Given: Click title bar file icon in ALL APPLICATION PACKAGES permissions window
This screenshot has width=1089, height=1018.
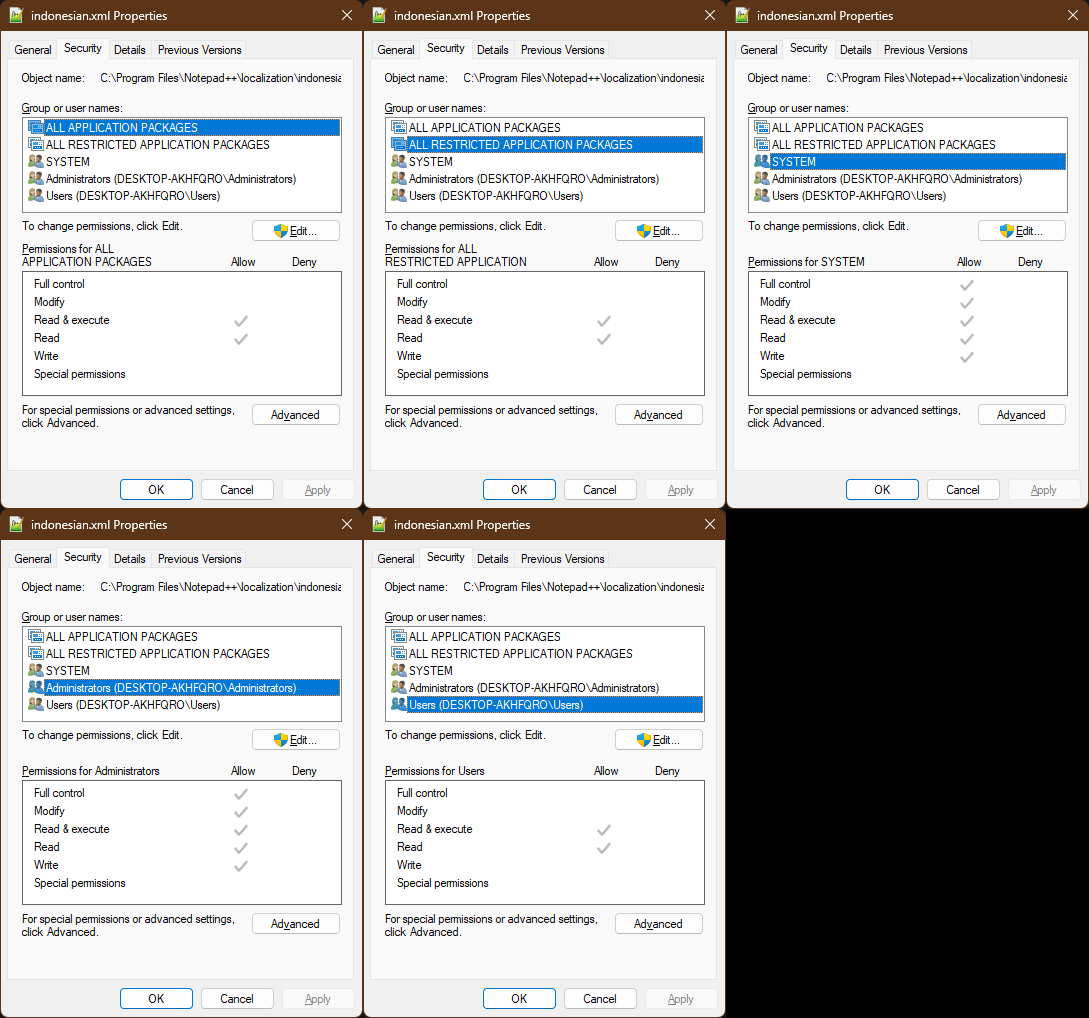Looking at the screenshot, I should click(x=16, y=15).
